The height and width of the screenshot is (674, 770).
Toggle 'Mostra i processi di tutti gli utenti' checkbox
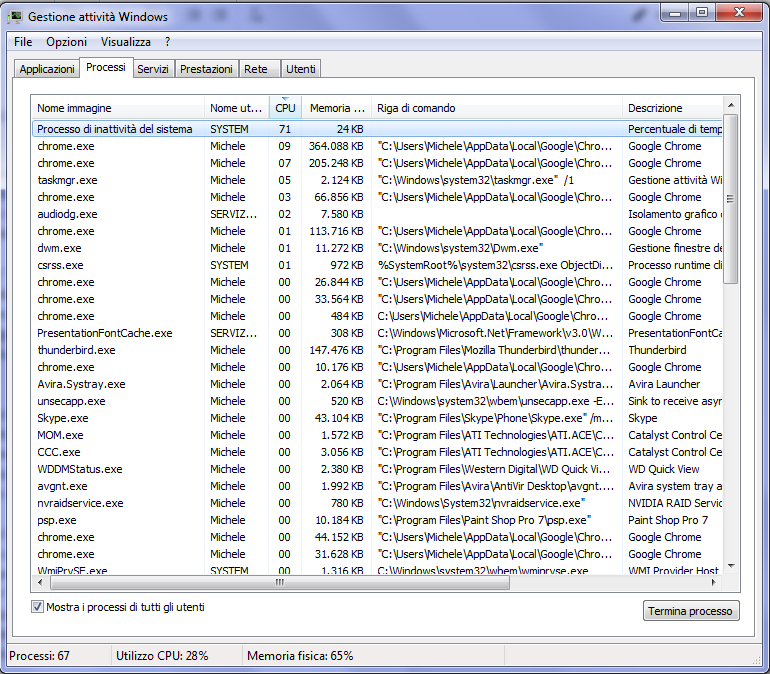(x=37, y=607)
